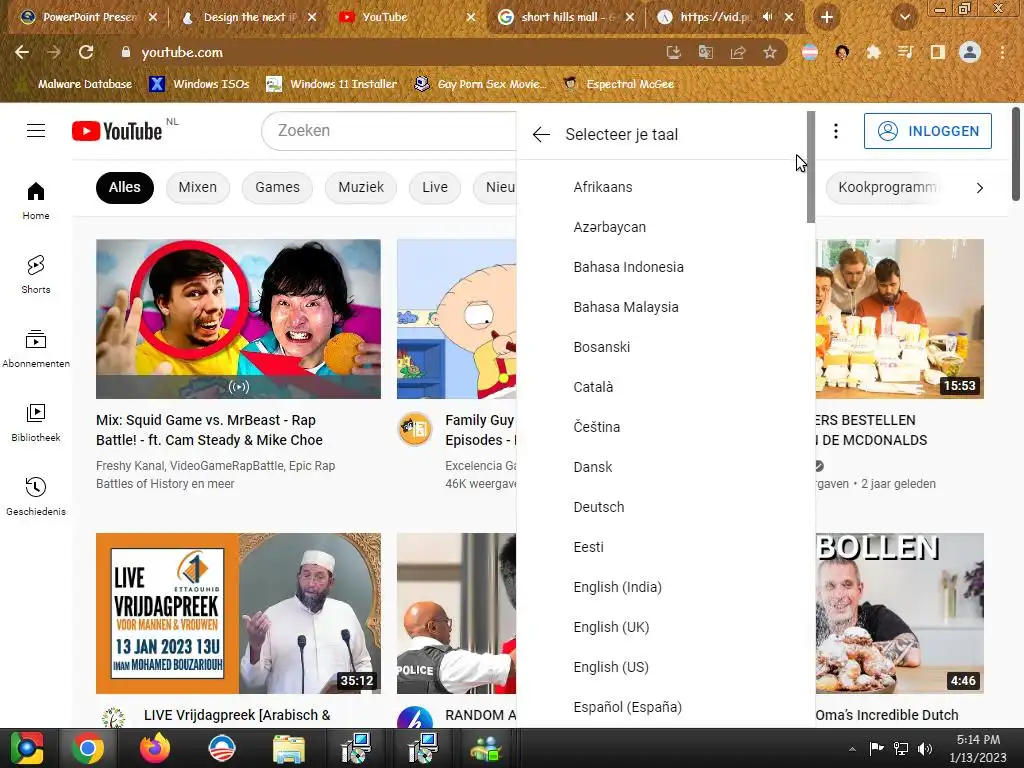Click the INLOGGEN sign-in button
The height and width of the screenshot is (768, 1024).
[x=927, y=131]
